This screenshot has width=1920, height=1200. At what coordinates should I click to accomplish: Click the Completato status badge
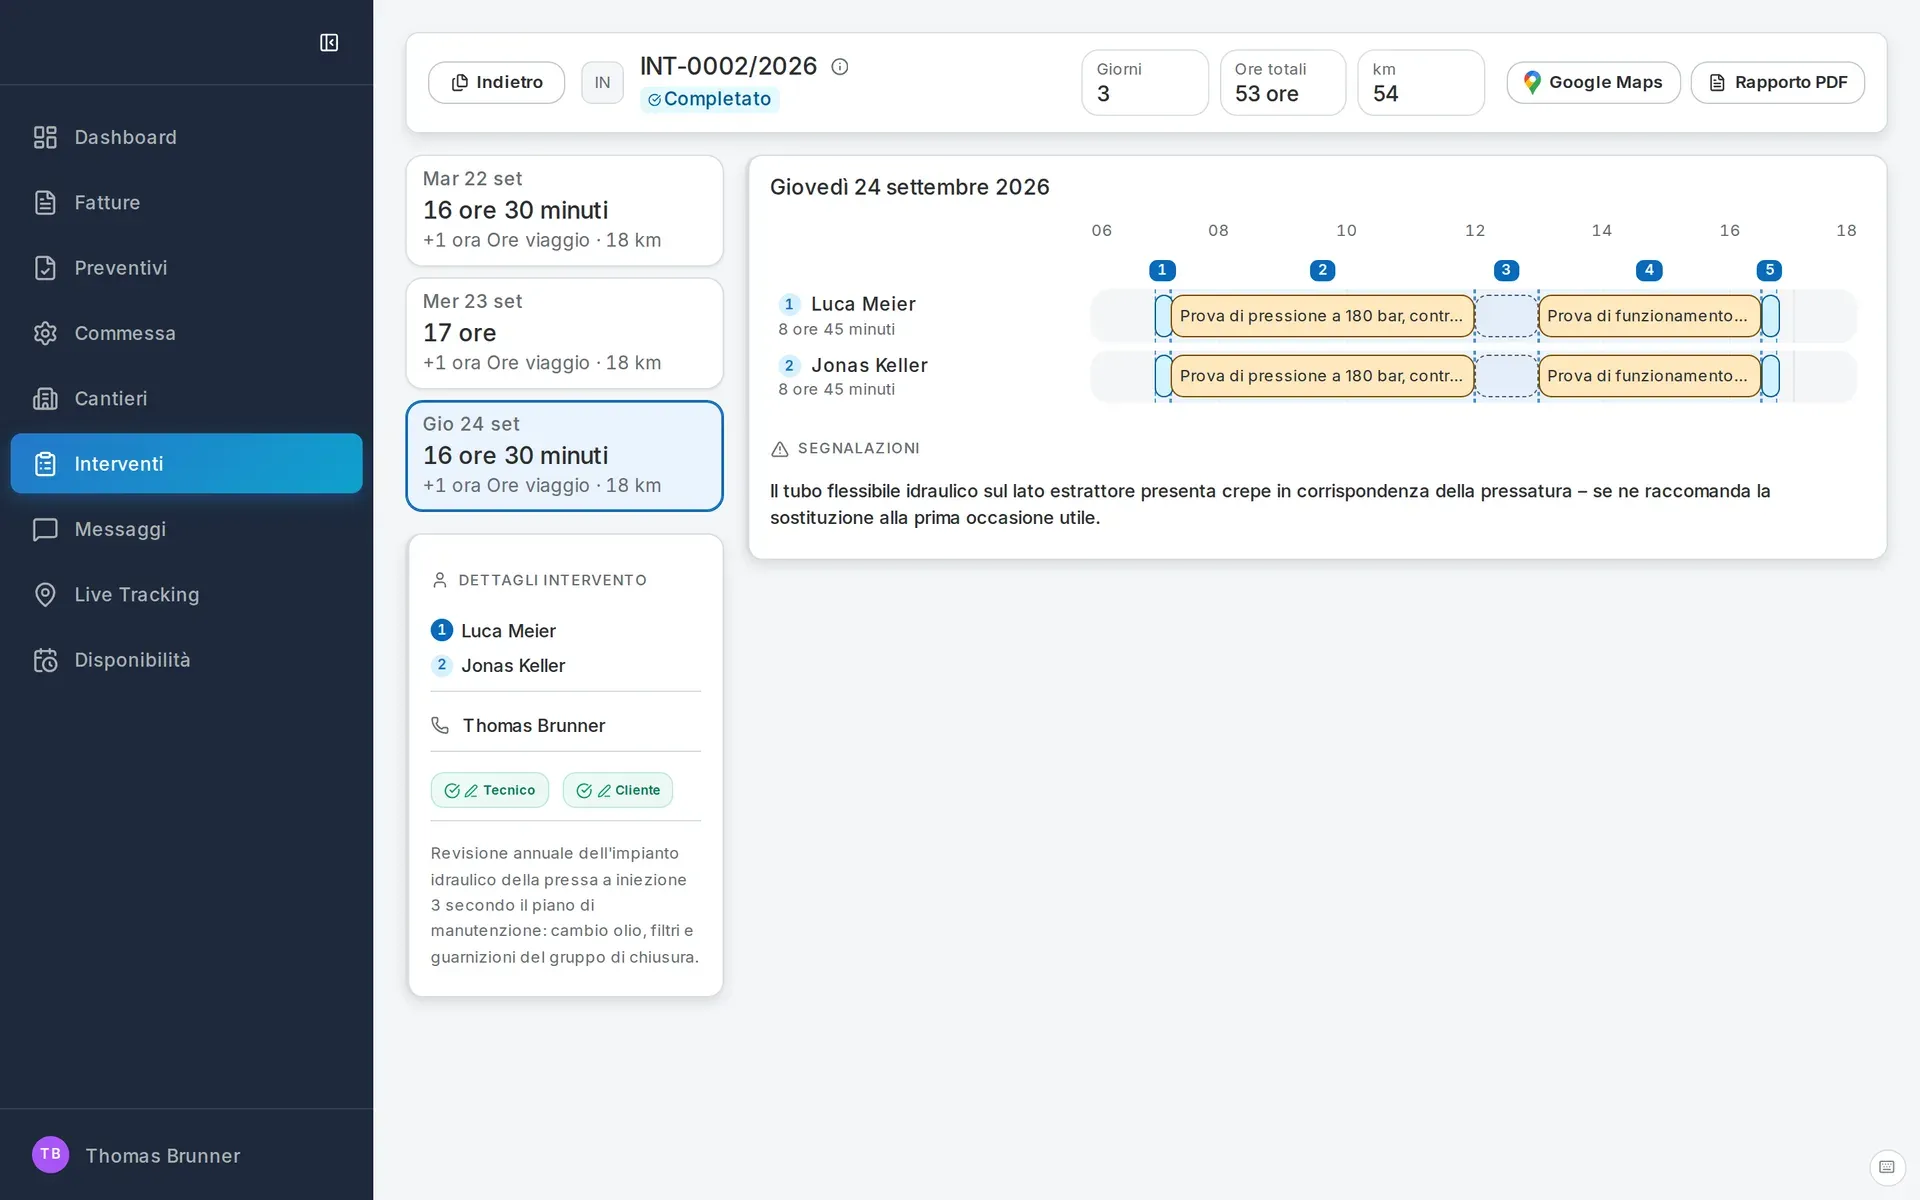click(709, 99)
